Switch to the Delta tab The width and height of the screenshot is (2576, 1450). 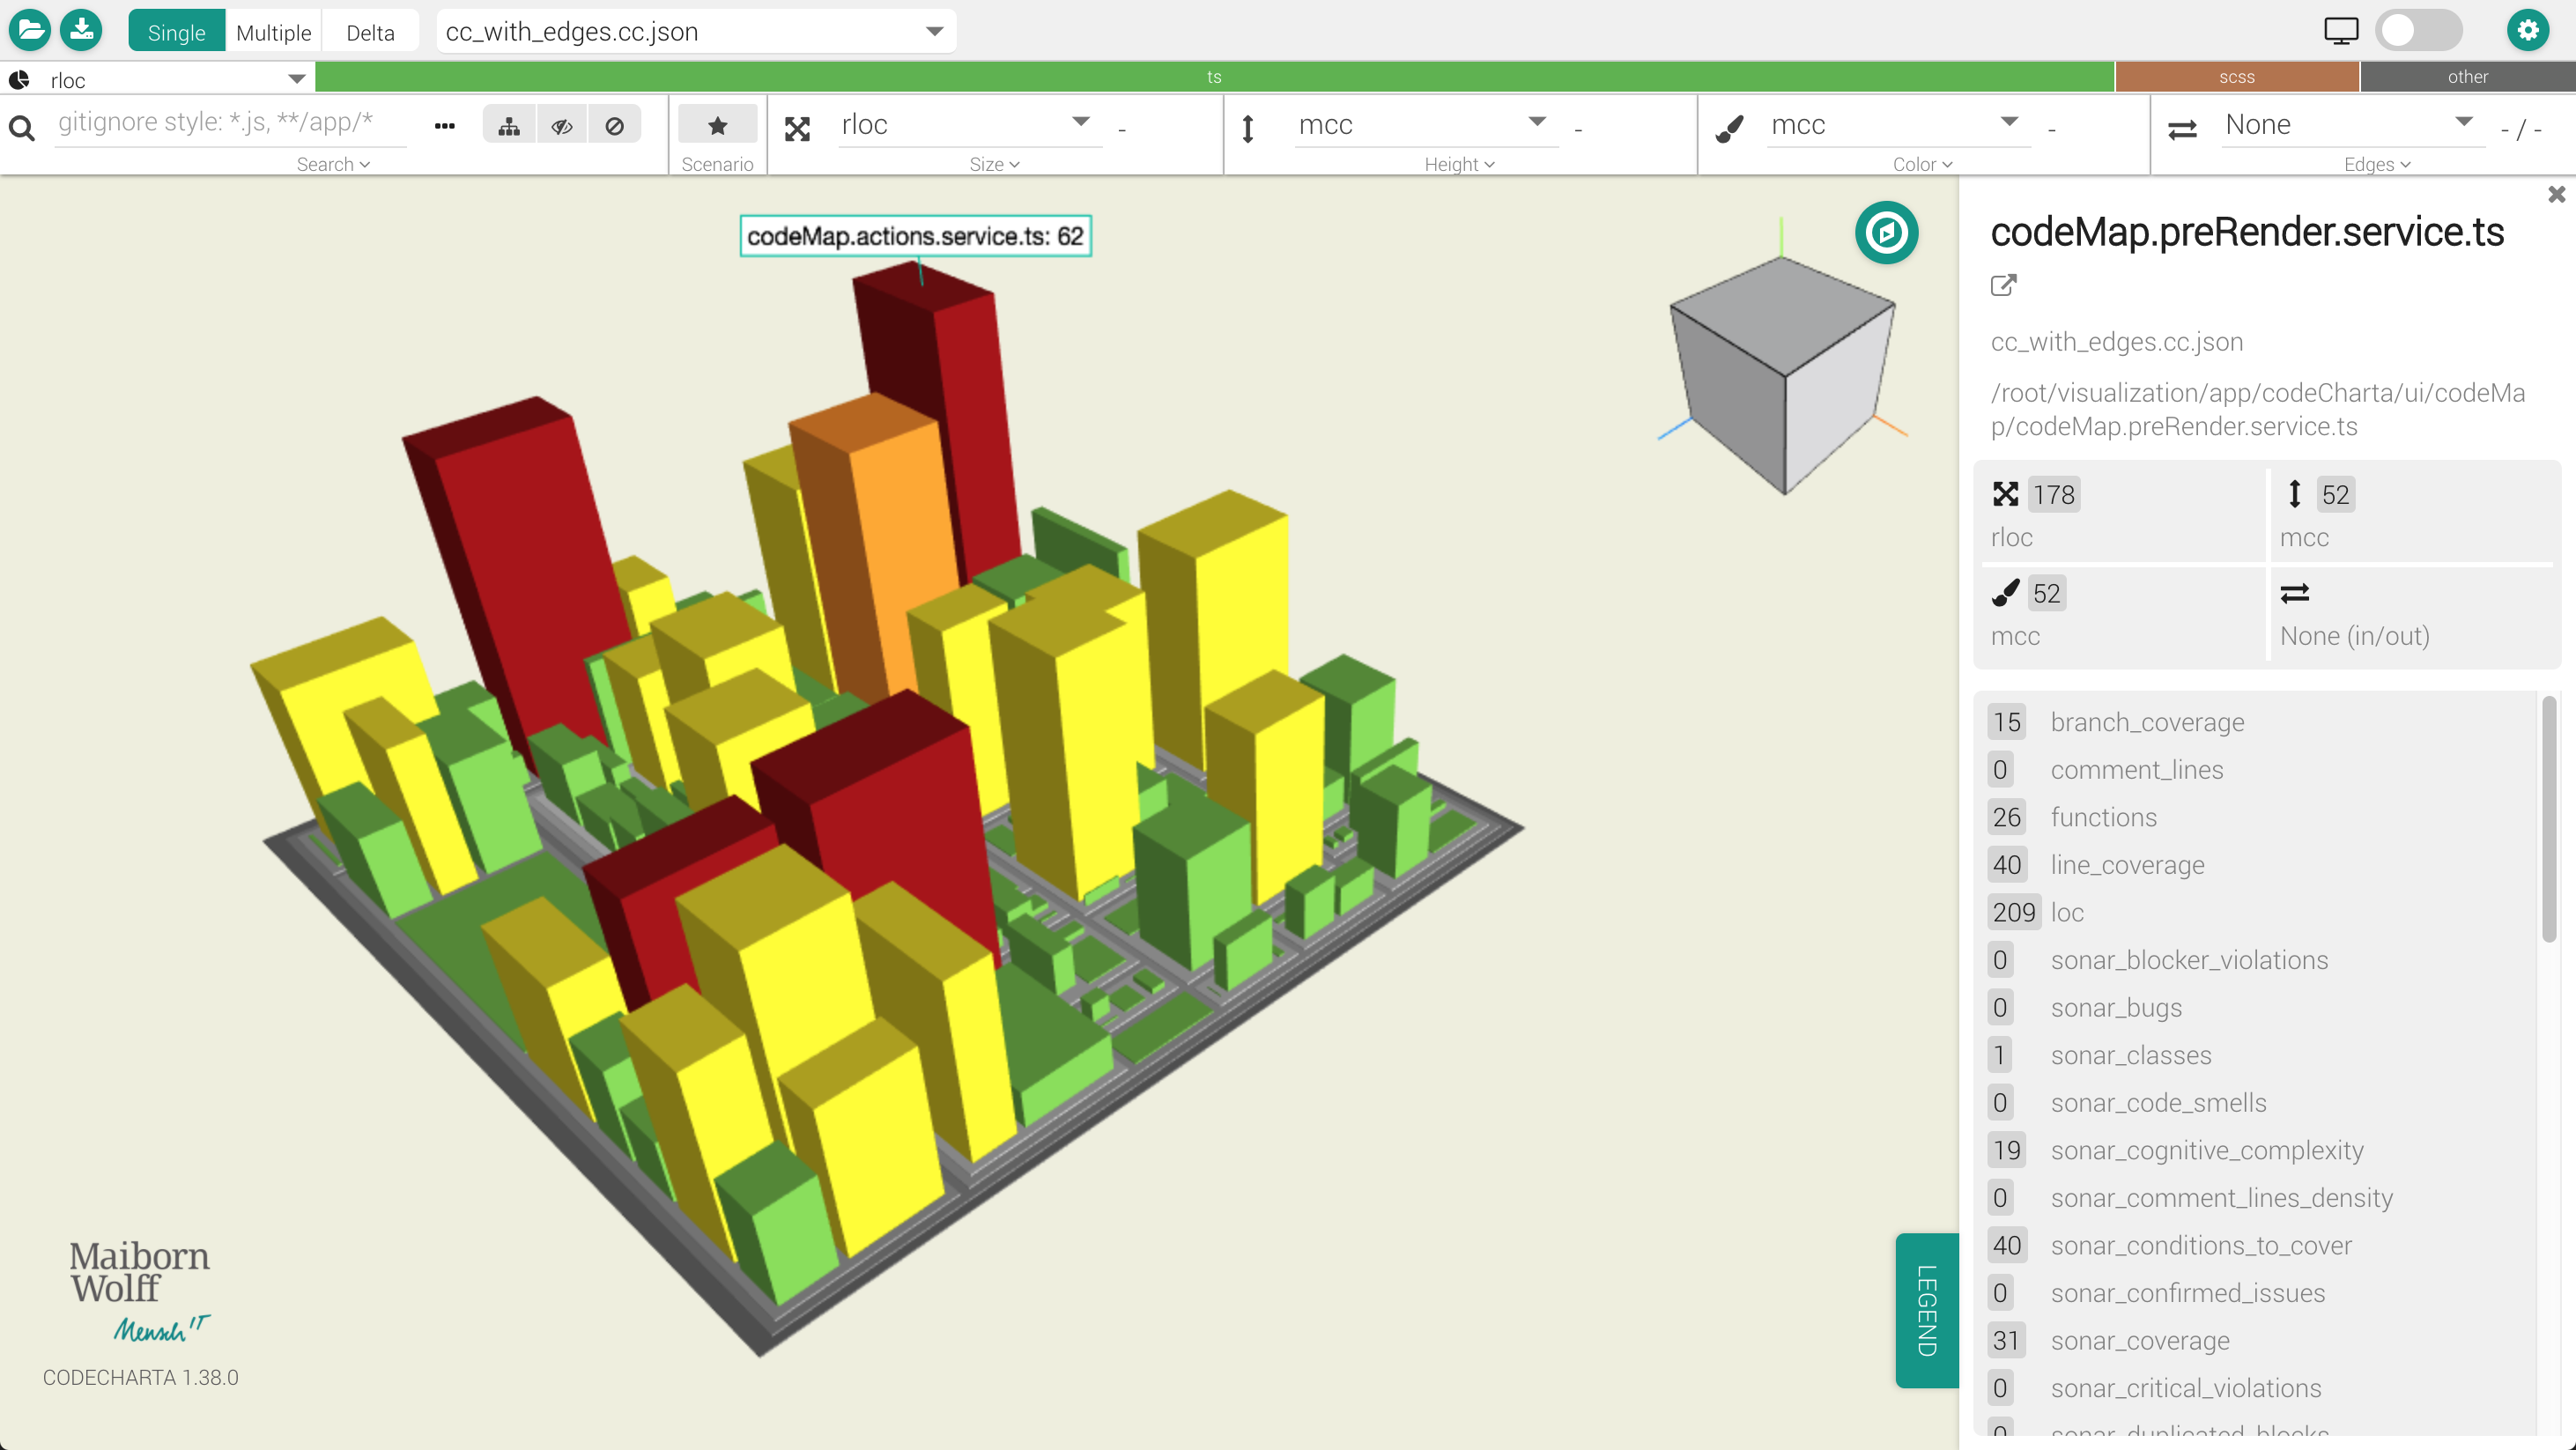(x=370, y=32)
